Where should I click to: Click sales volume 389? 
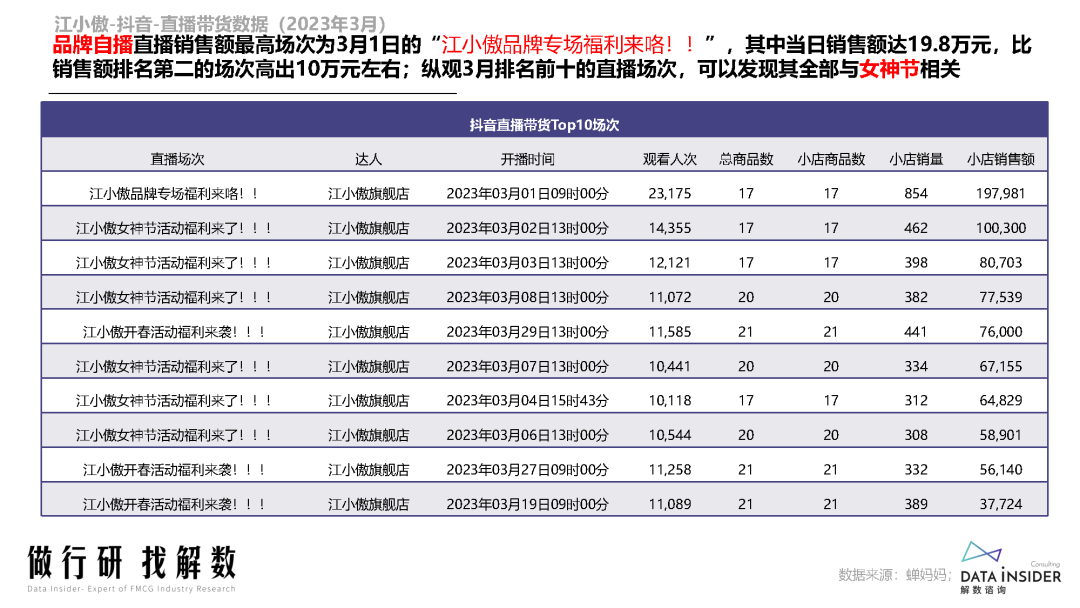point(916,504)
